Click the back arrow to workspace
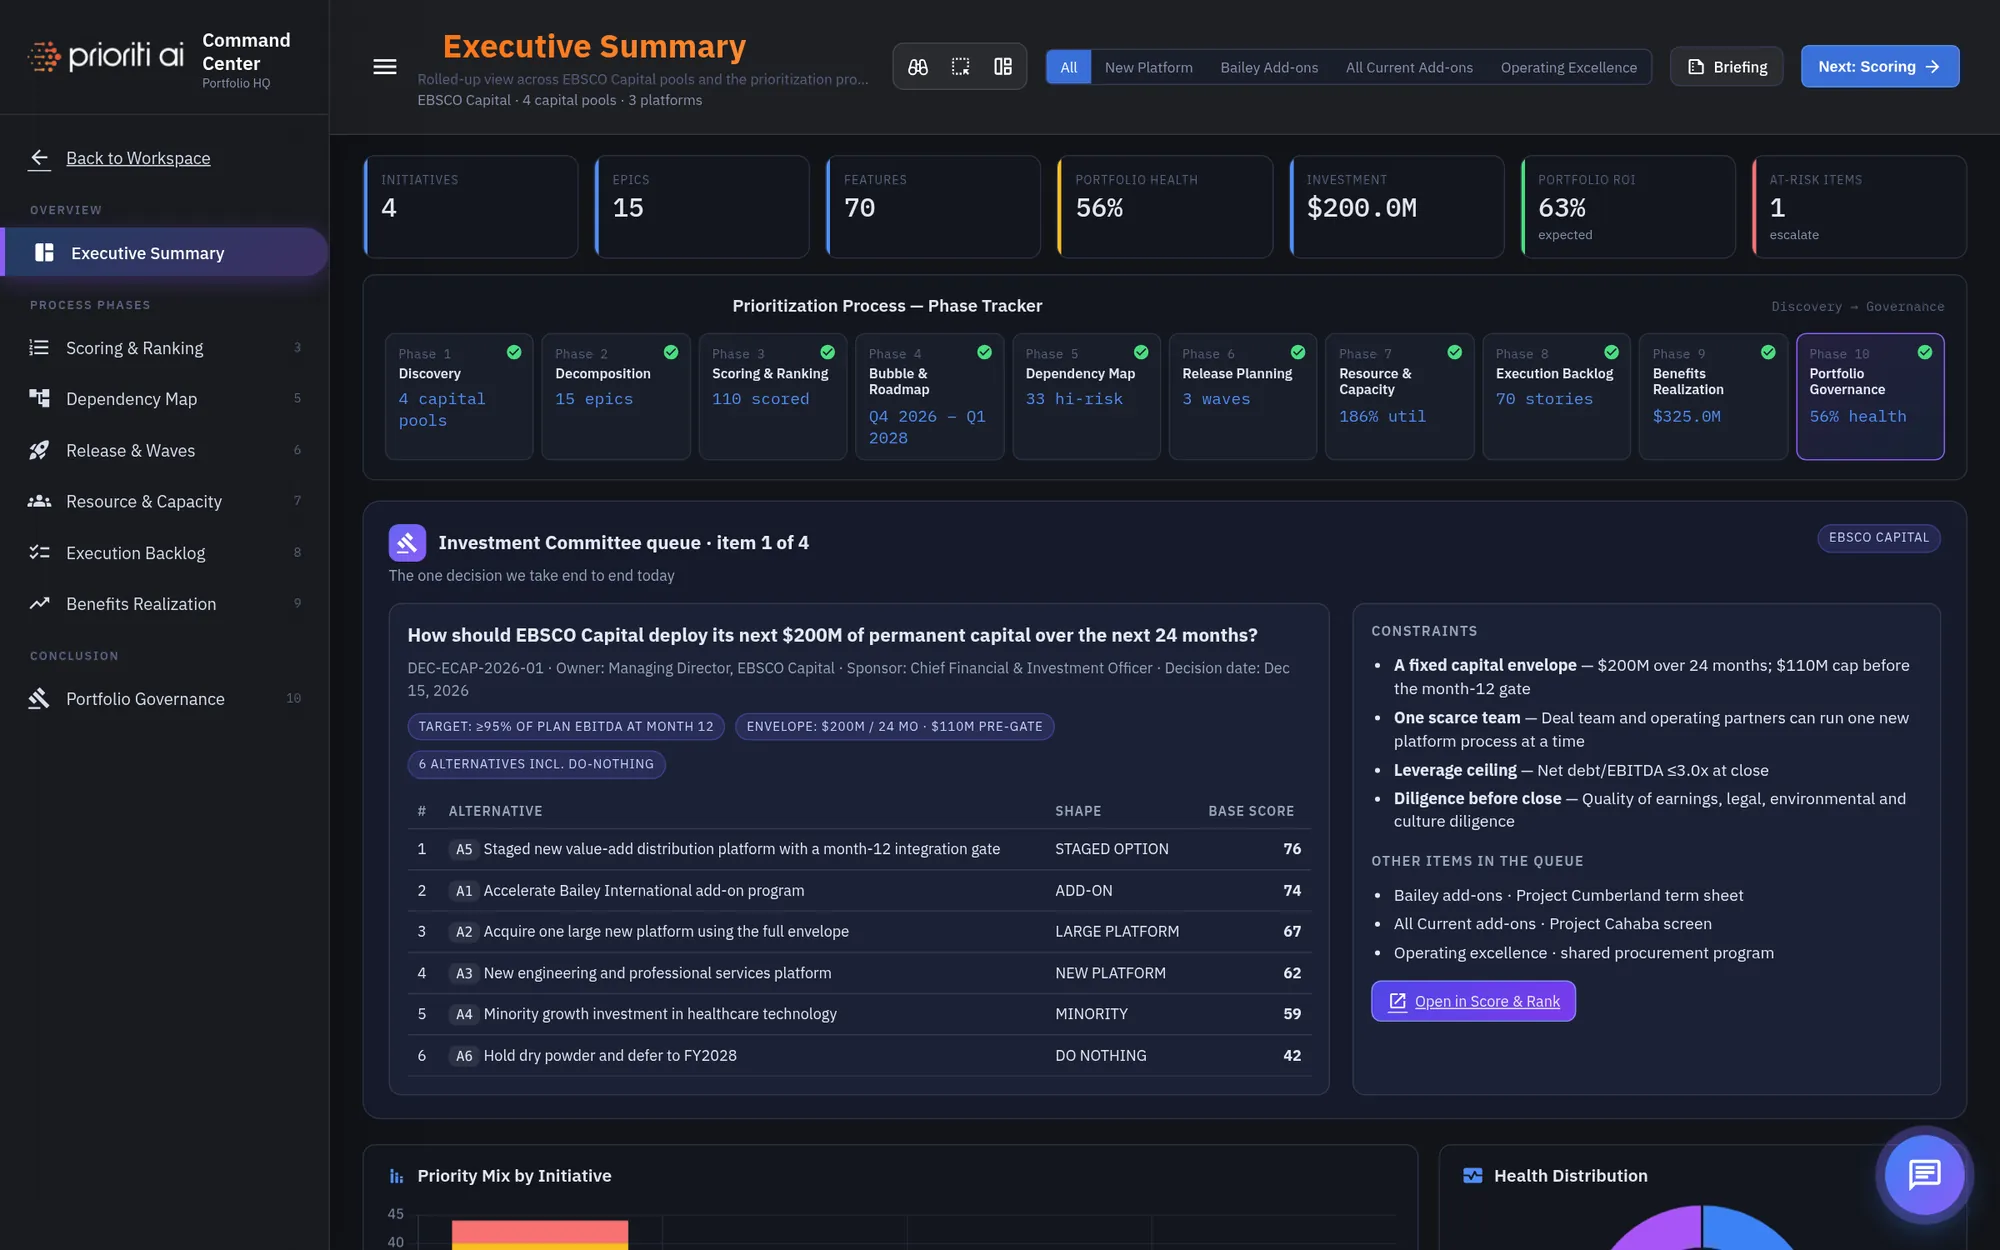The image size is (2000, 1250). point(40,158)
